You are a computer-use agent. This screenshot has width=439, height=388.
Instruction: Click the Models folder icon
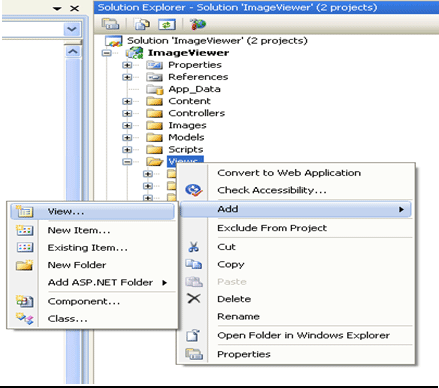[154, 137]
